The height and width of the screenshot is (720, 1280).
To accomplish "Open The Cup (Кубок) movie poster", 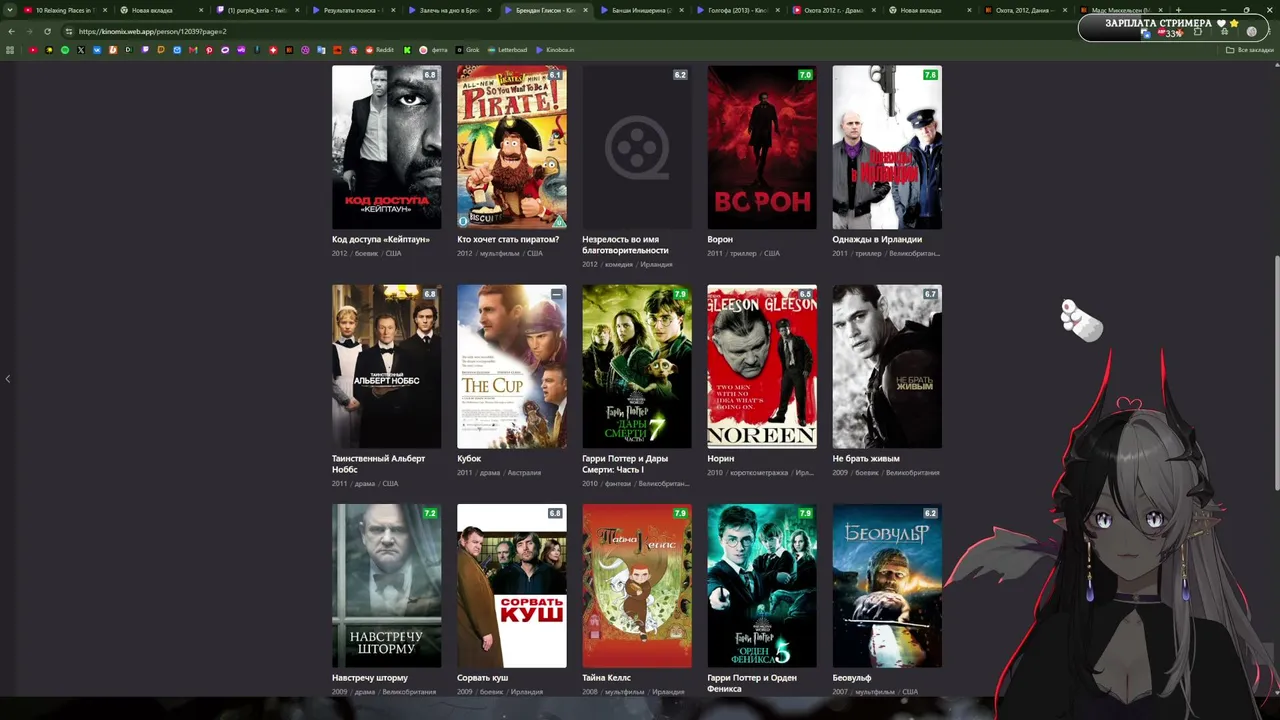I will (512, 366).
